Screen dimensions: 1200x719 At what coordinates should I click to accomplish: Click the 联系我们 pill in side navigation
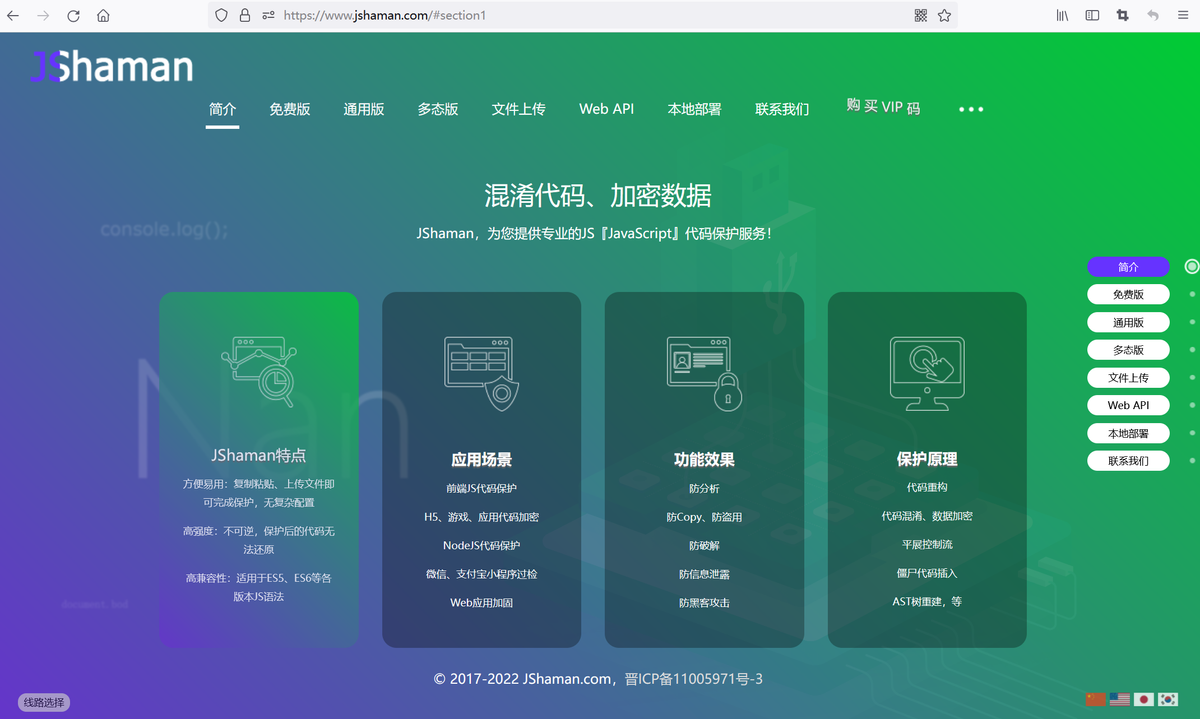(x=1128, y=461)
